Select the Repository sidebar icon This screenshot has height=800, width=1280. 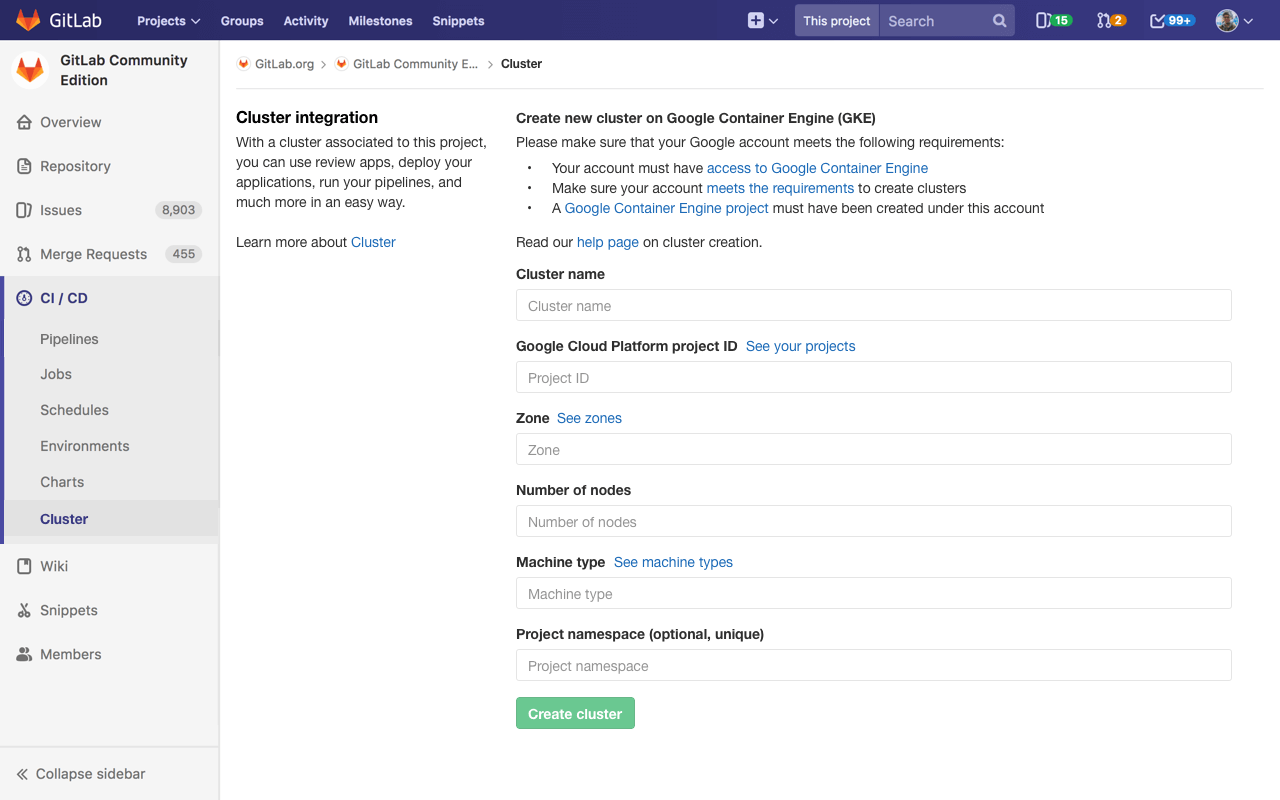[x=22, y=166]
